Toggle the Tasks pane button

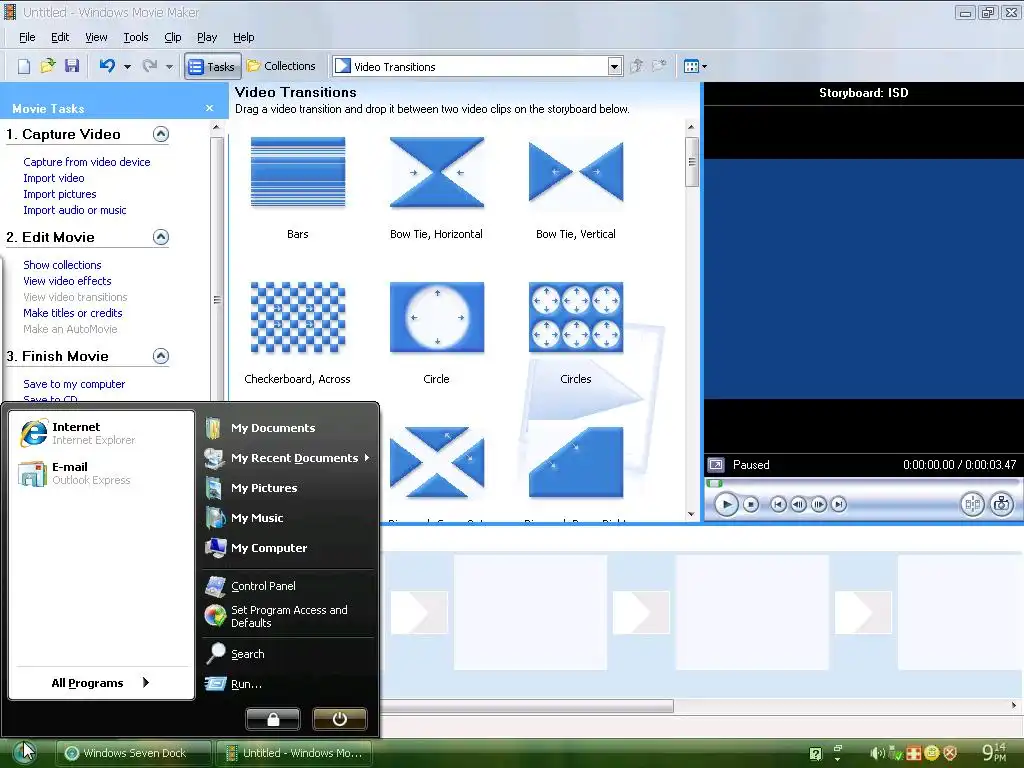[212, 67]
